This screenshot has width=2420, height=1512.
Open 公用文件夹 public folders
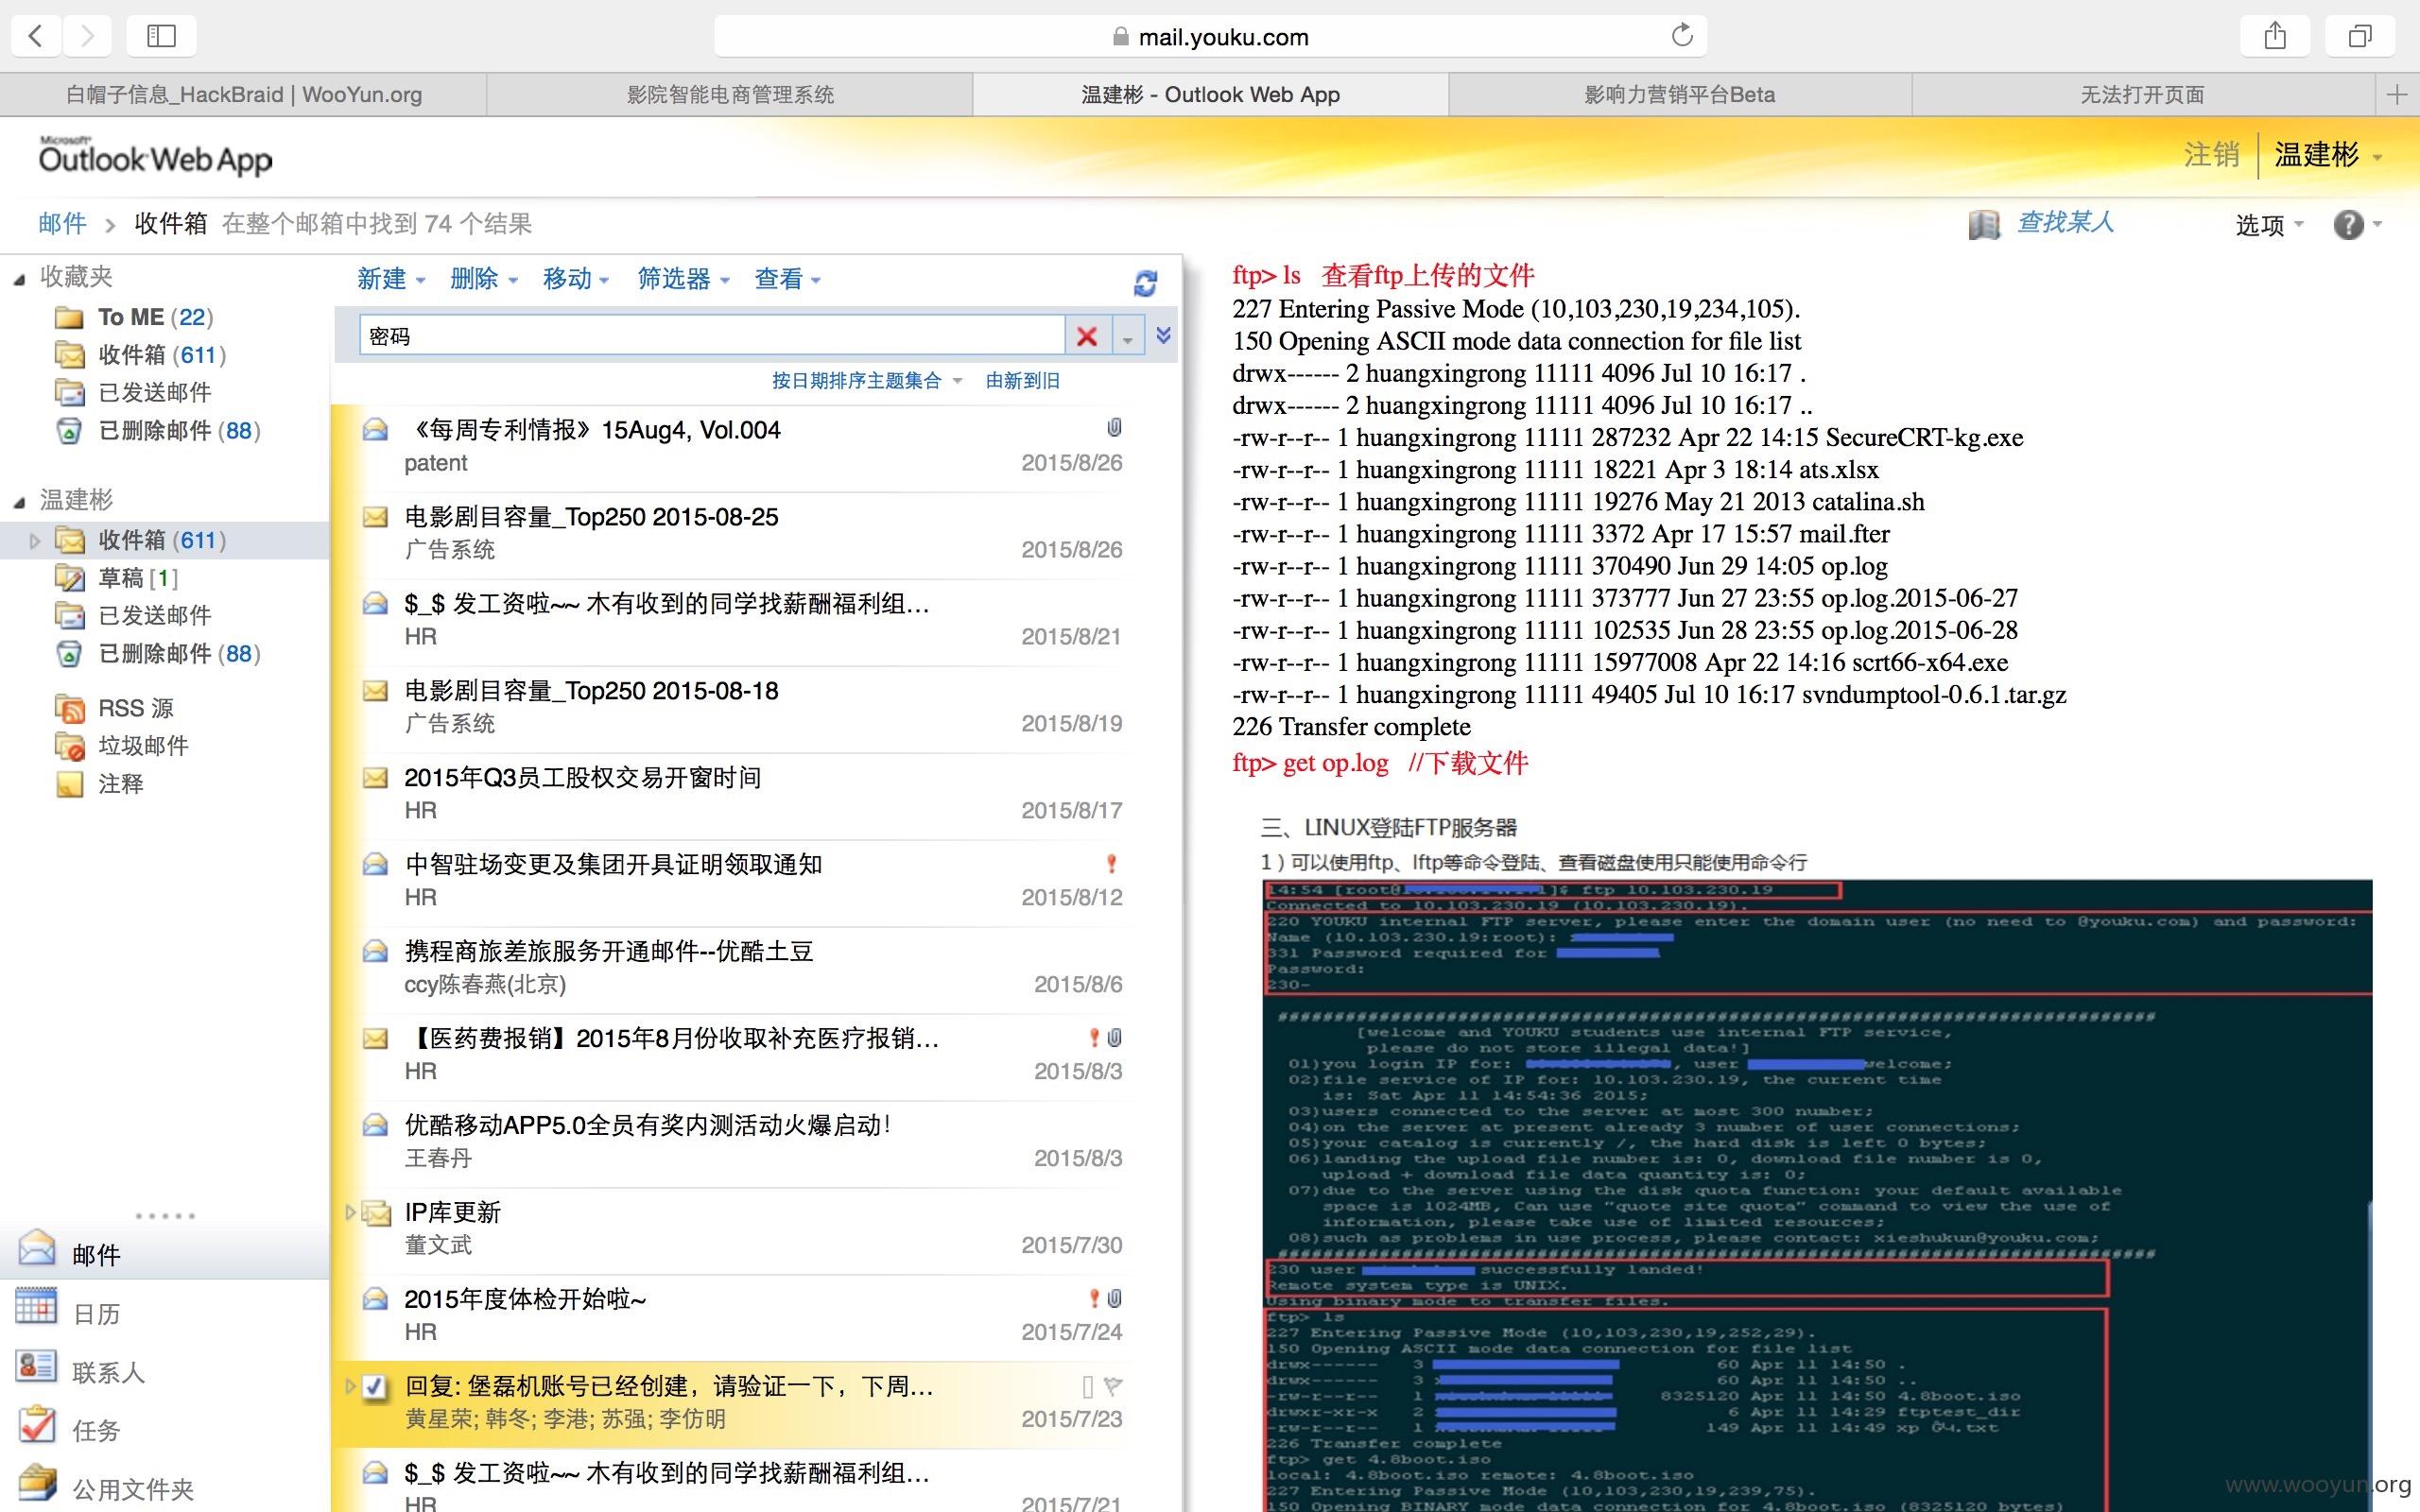point(164,1487)
